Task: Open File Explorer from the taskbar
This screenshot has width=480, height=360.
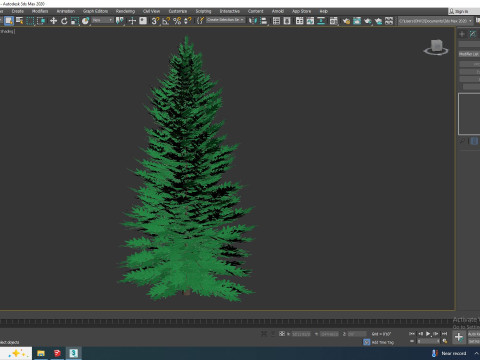Action: (x=41, y=353)
